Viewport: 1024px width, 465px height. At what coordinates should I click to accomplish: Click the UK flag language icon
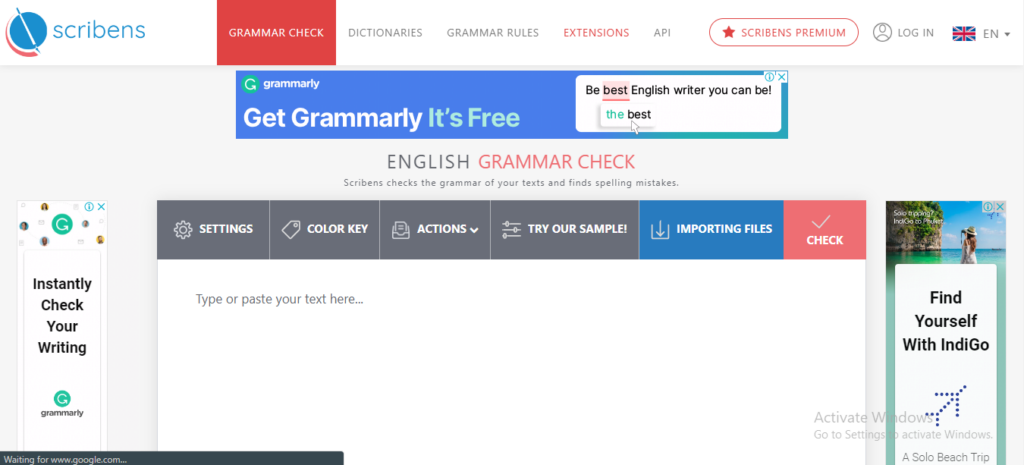coord(964,33)
